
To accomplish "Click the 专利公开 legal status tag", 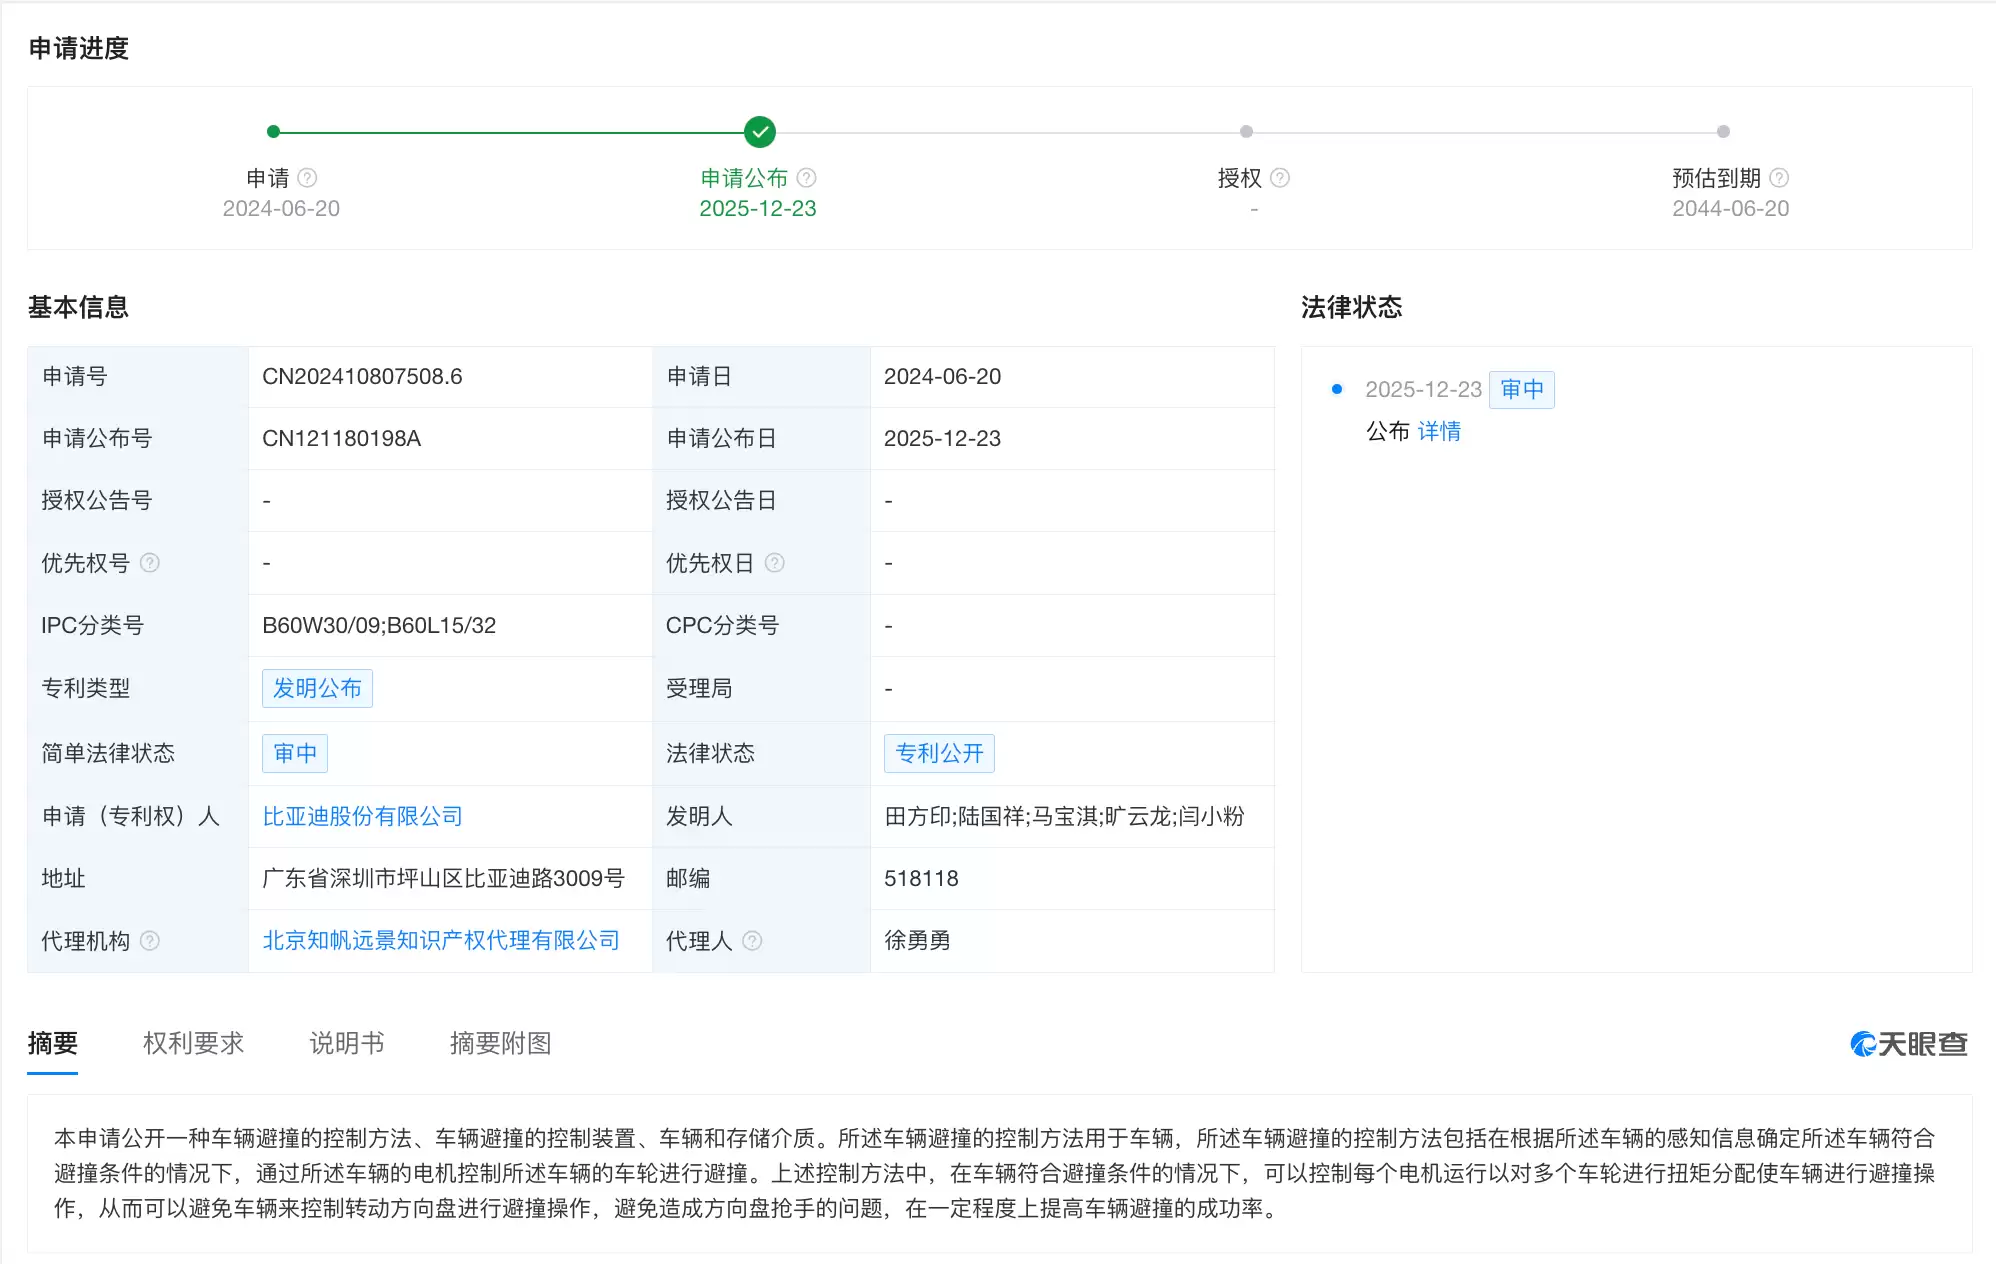I will 939,753.
